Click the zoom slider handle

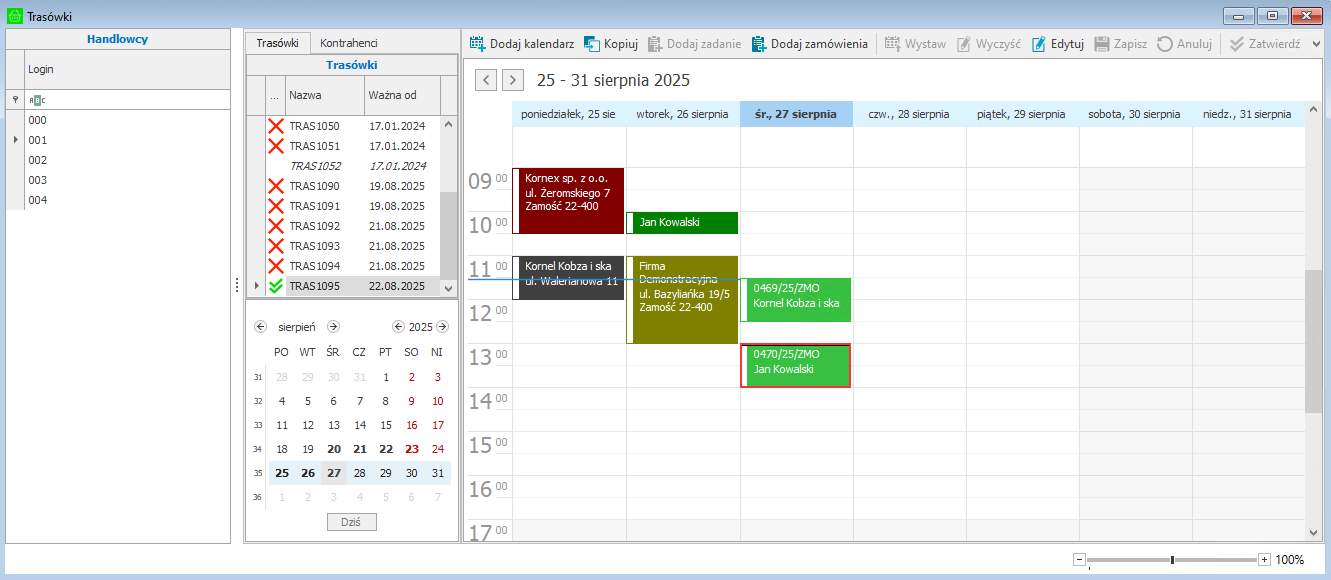pyautogui.click(x=1172, y=560)
